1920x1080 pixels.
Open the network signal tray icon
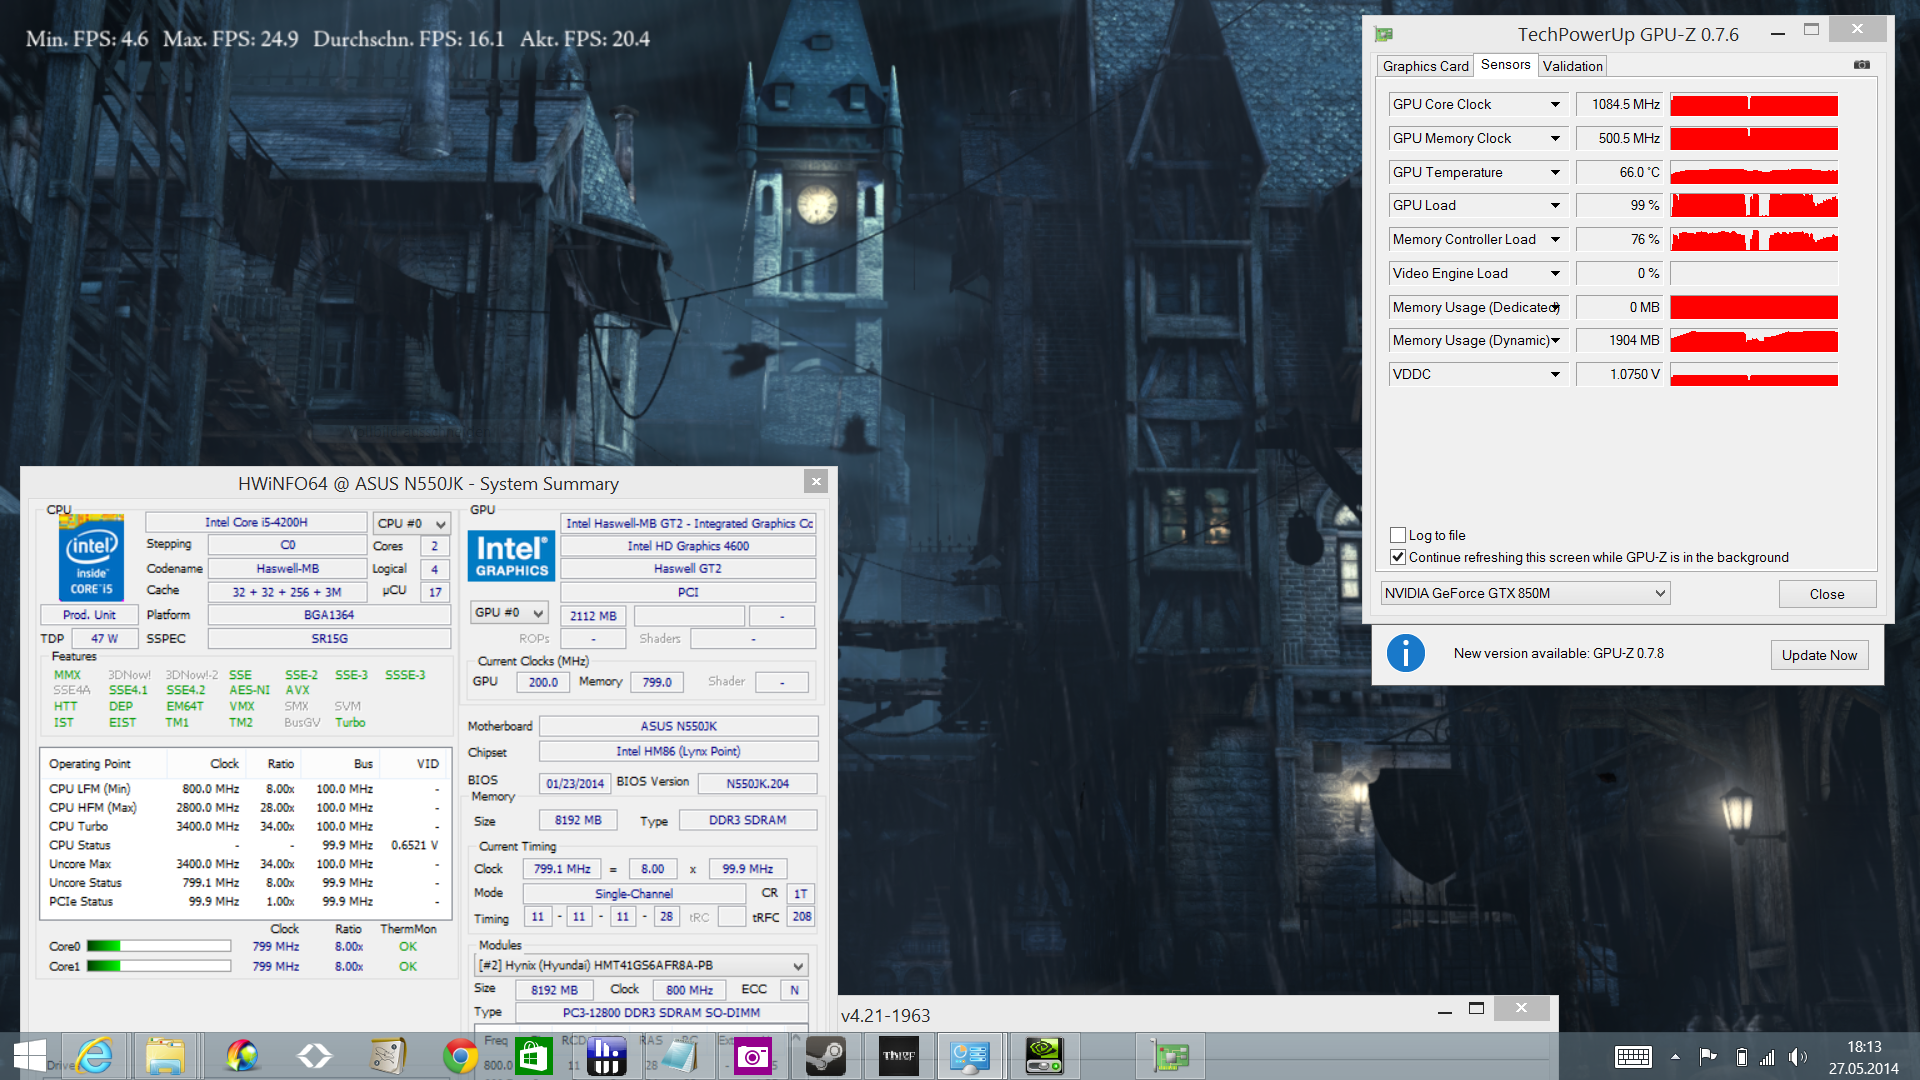[1768, 1057]
